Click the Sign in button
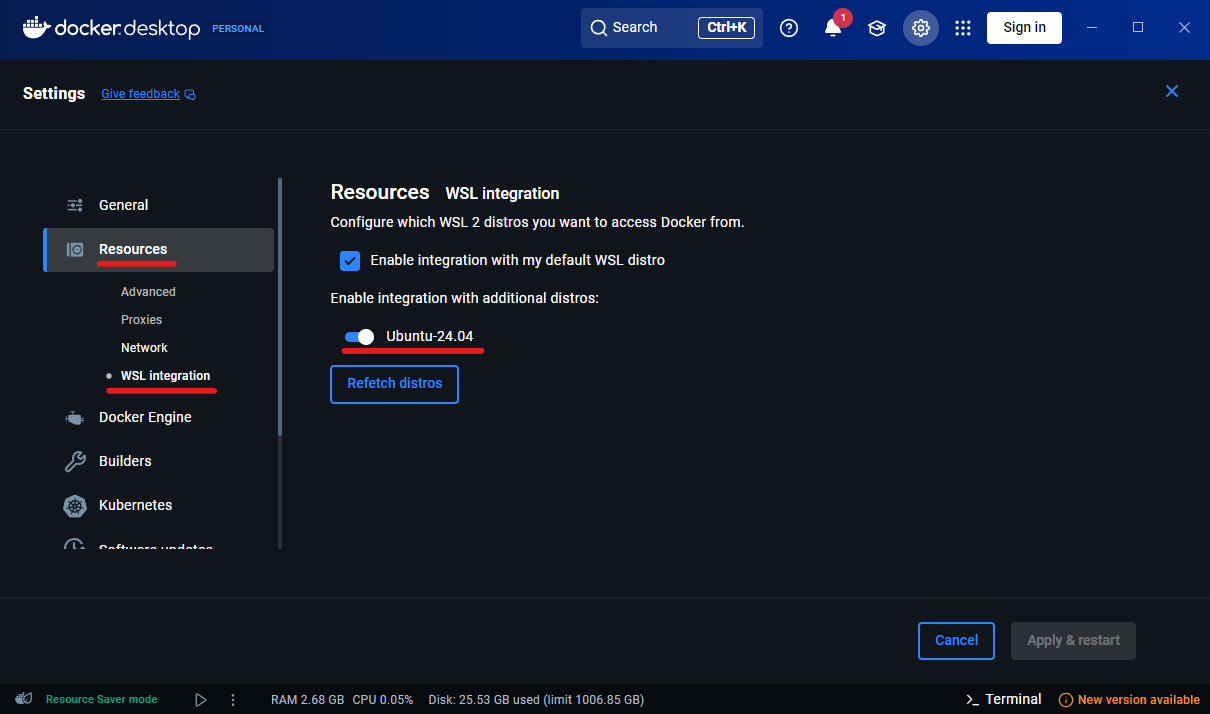The image size is (1210, 714). (1024, 28)
